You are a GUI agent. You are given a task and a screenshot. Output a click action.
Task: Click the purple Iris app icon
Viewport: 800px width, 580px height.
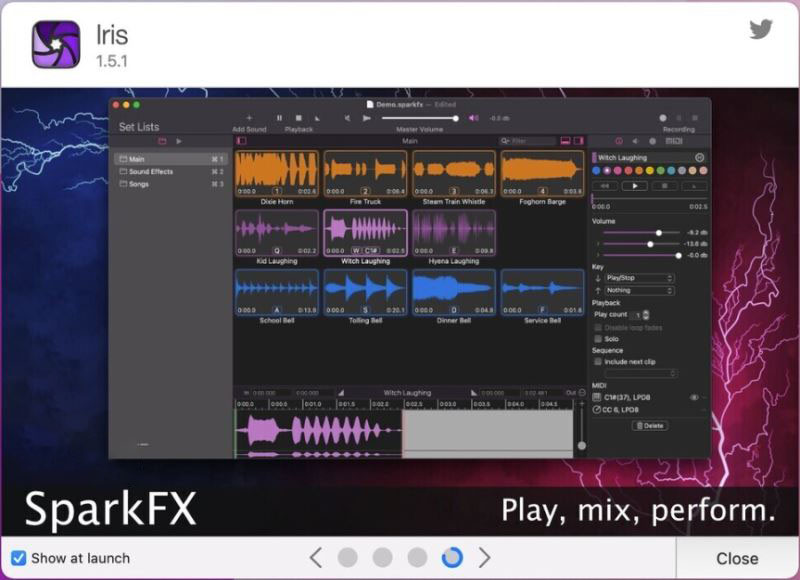(x=56, y=44)
